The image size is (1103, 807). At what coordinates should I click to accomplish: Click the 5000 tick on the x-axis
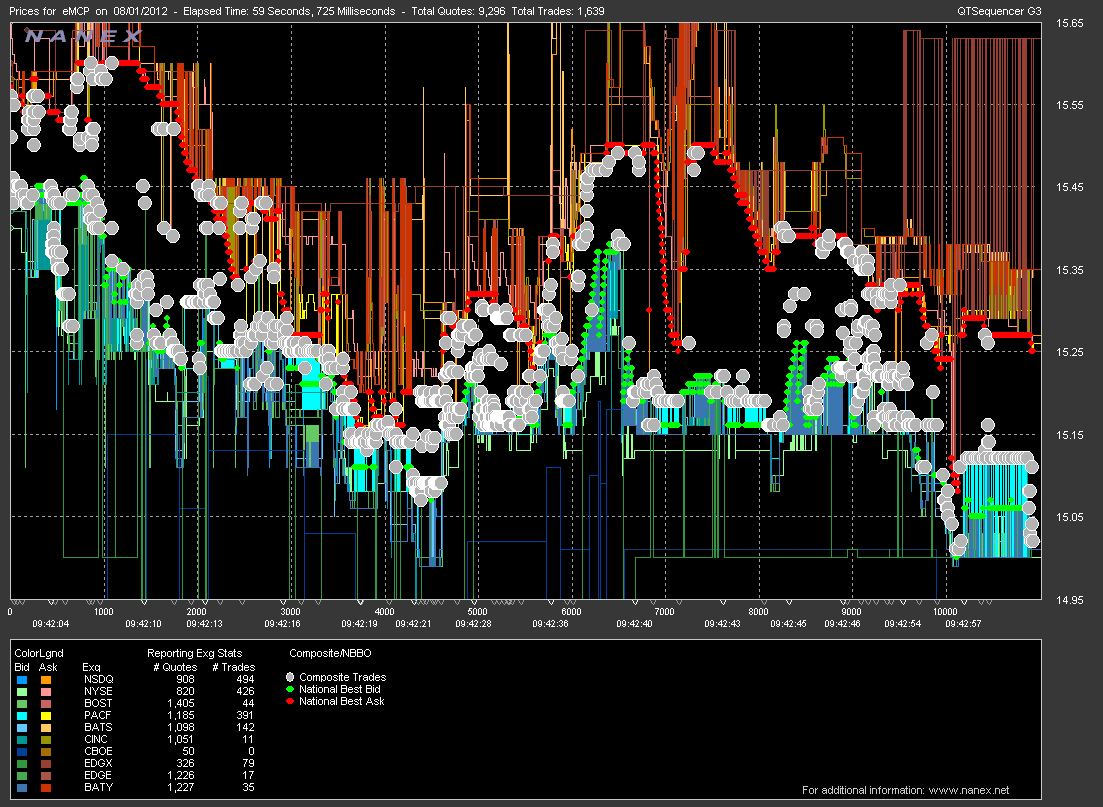tap(477, 611)
